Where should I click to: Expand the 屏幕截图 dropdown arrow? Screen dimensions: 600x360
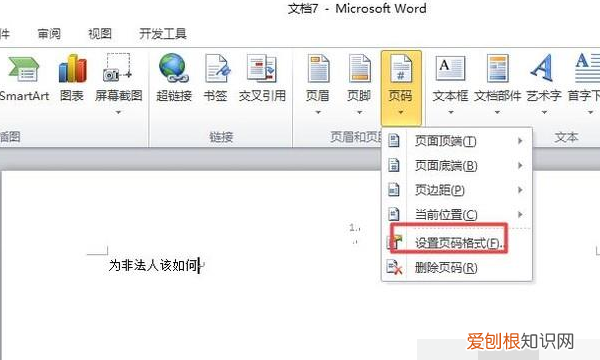coord(118,112)
